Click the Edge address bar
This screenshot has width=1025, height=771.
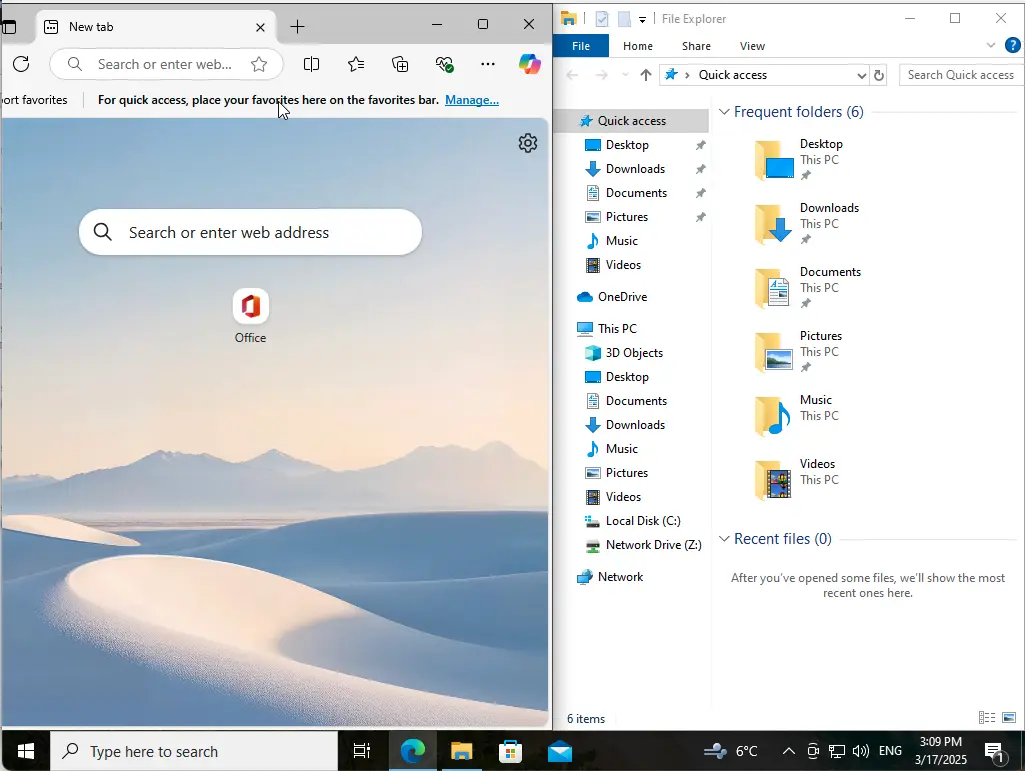165,64
